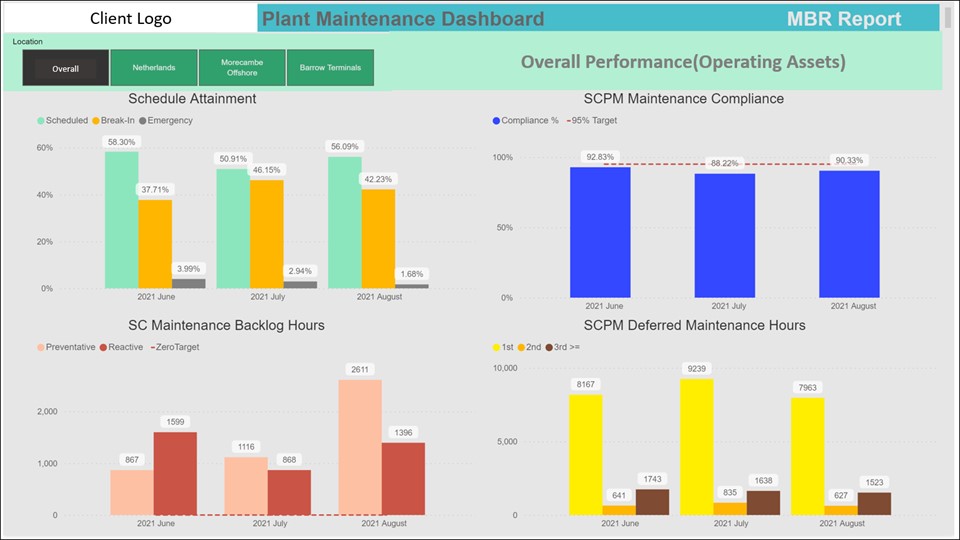This screenshot has height=540, width=960.
Task: Select the 1.68% Emergency bar for August
Action: tap(411, 286)
